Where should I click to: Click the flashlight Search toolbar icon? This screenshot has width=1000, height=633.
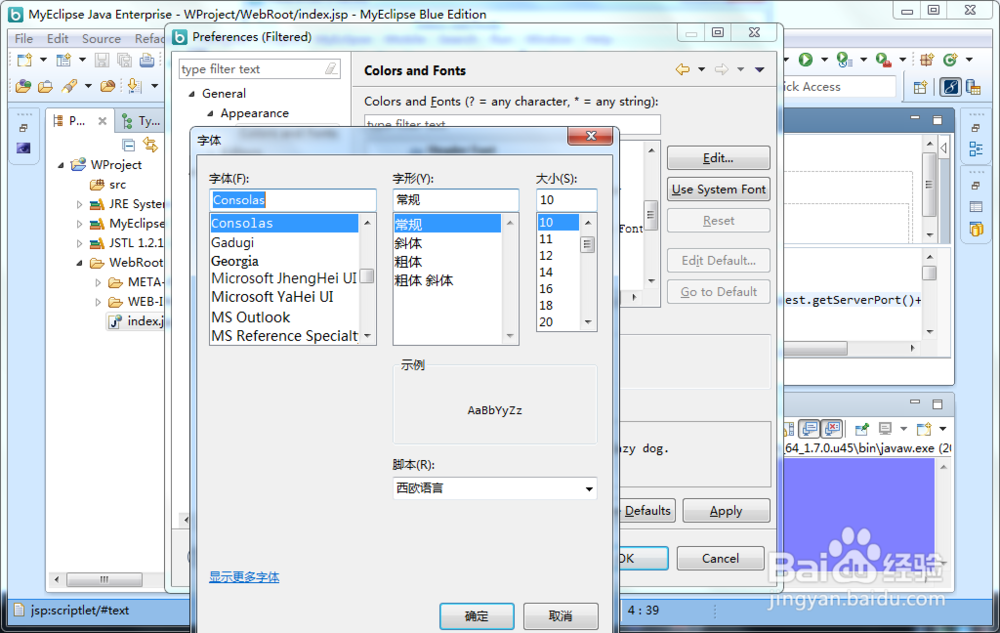(70, 85)
